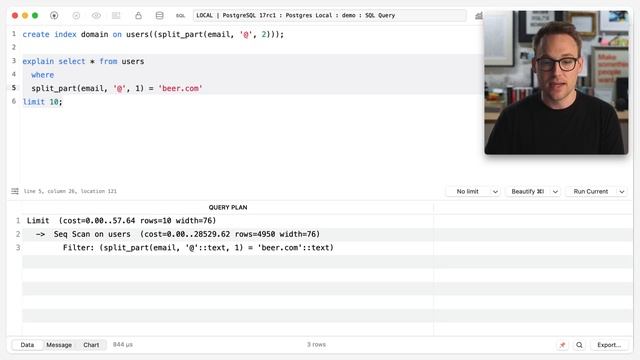Click the search magnifier icon in bottom bar
This screenshot has width=640, height=360.
tap(579, 345)
